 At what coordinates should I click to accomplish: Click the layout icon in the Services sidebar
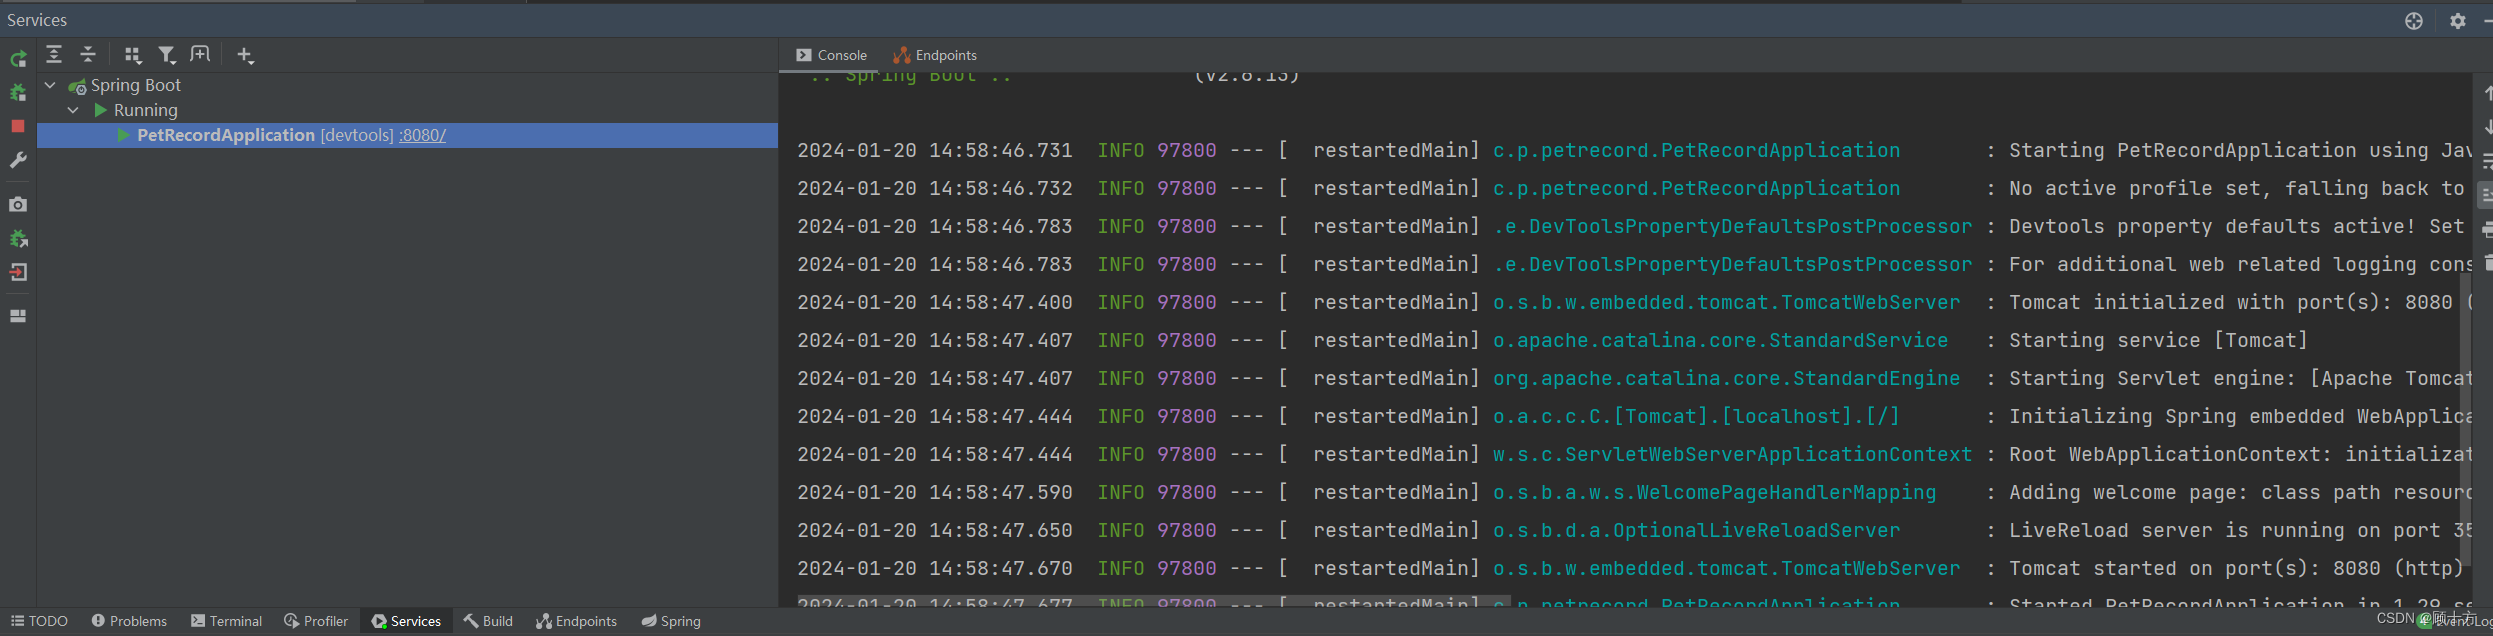(18, 316)
